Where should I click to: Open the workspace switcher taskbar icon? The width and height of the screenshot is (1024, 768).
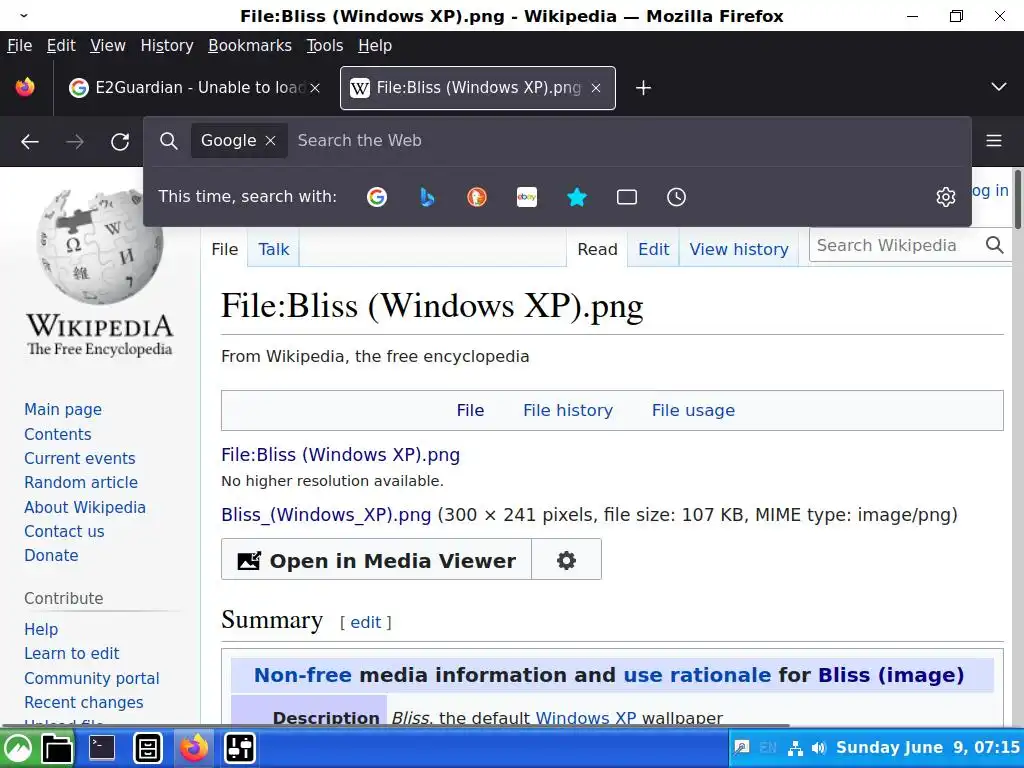(240, 748)
